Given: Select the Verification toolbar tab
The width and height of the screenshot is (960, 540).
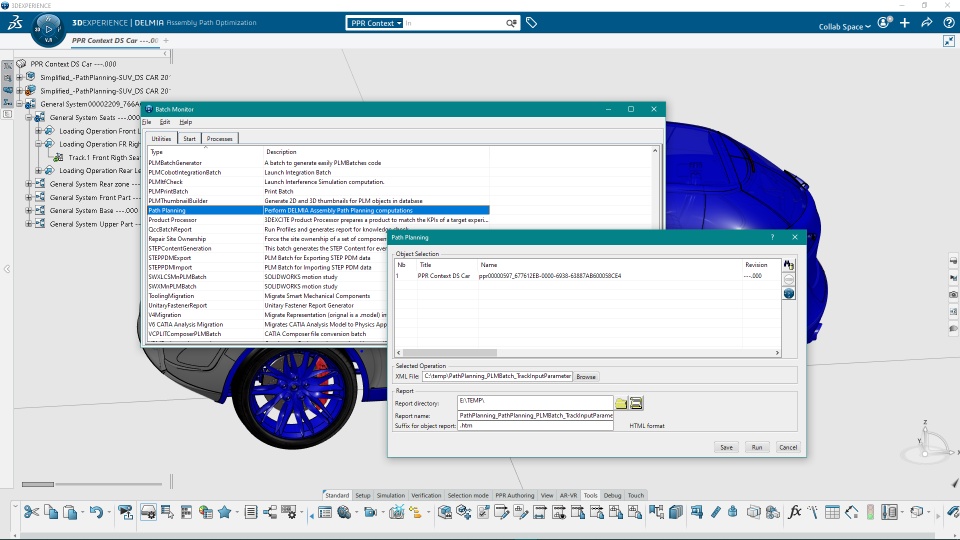Looking at the screenshot, I should pos(426,495).
